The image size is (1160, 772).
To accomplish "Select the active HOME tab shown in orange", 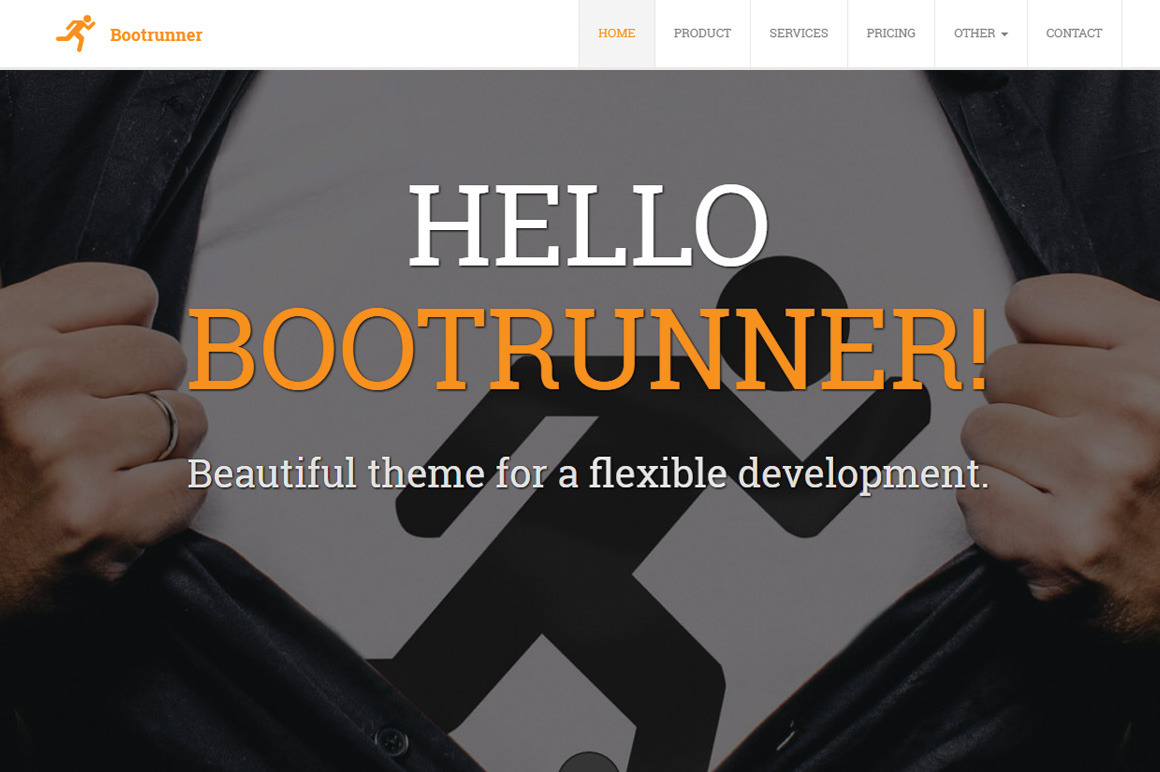I will coord(616,33).
